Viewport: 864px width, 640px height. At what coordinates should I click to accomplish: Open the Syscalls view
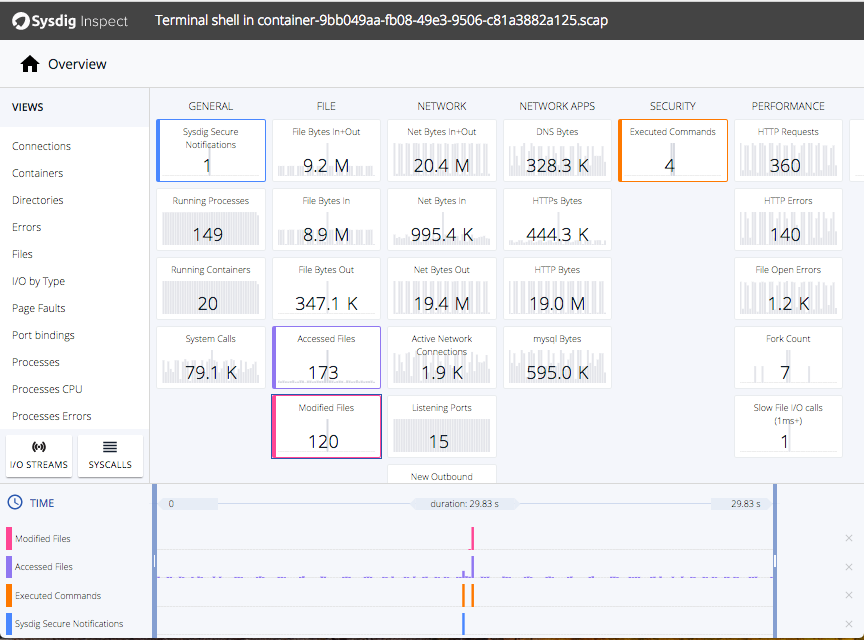[110, 455]
